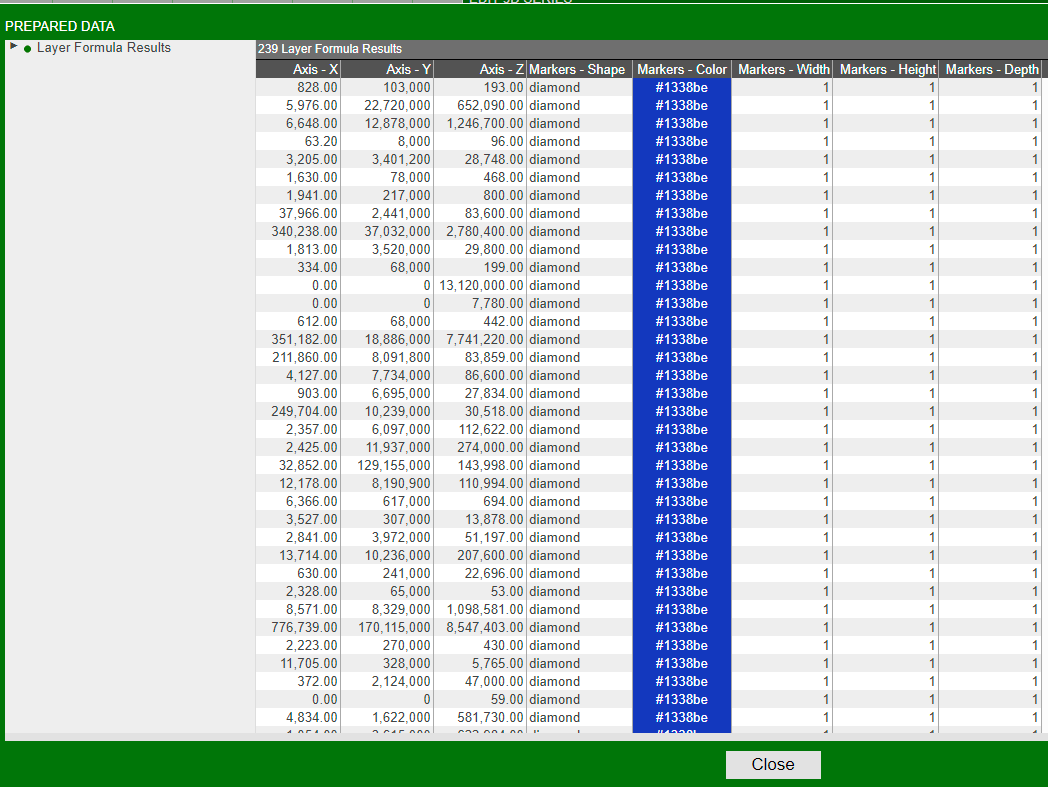Viewport: 1048px width, 787px height.
Task: Click the Markers - Shape column header
Action: coord(578,69)
